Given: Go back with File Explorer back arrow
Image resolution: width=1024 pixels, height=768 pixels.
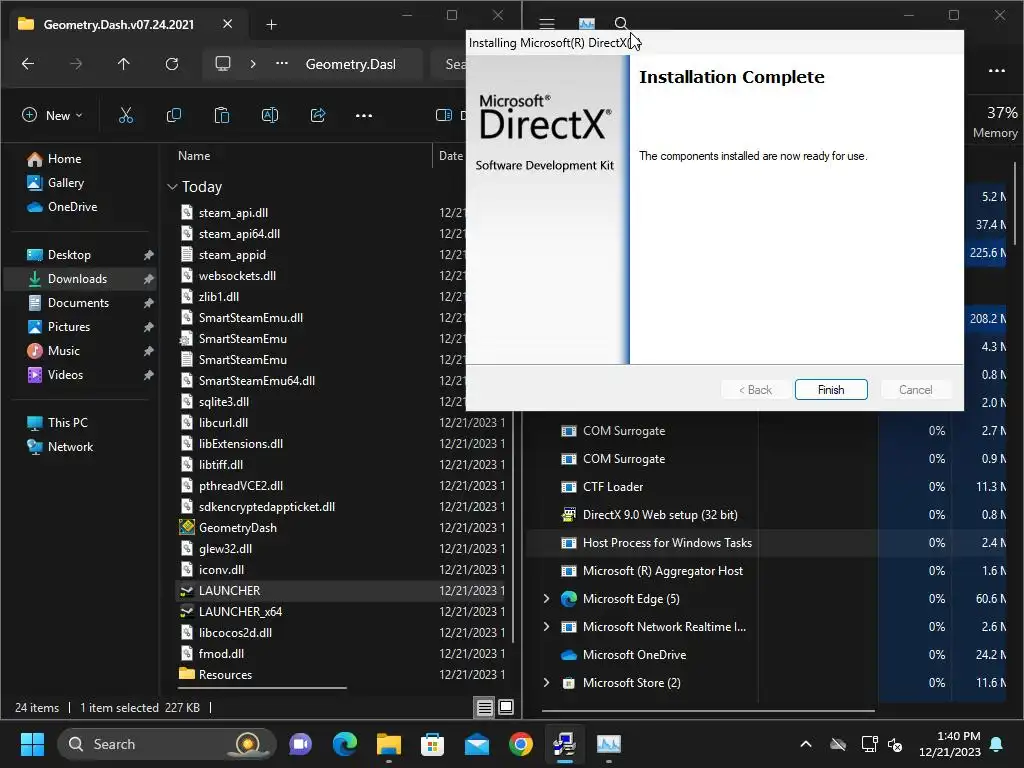Looking at the screenshot, I should (27, 63).
